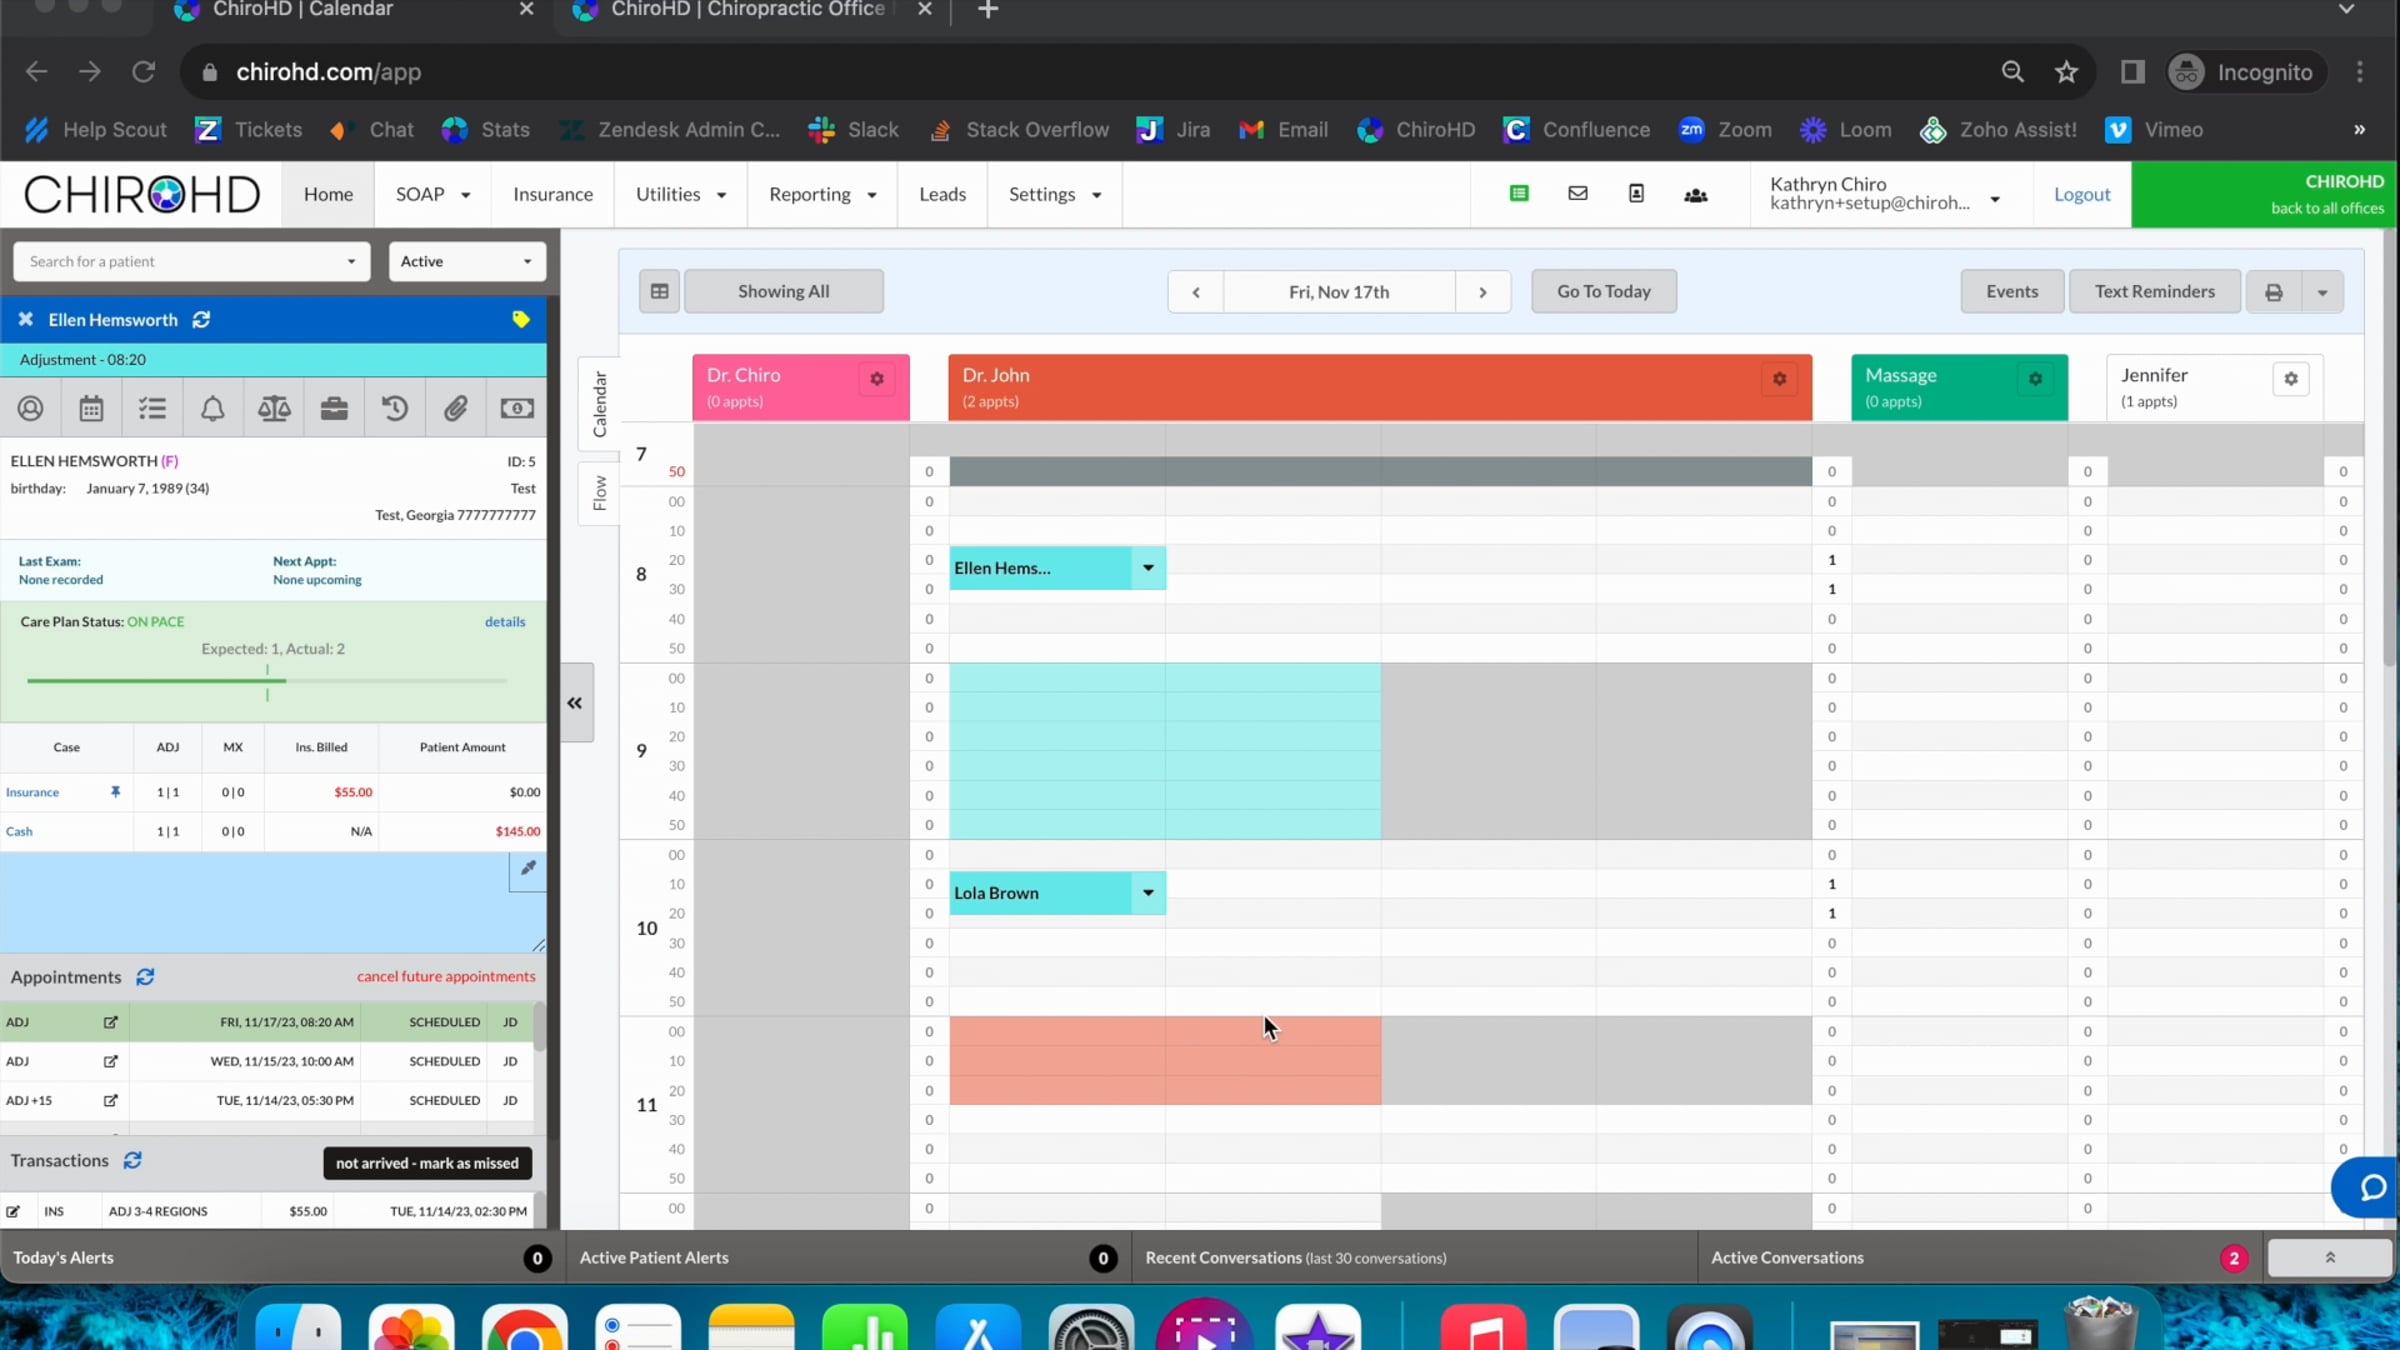The height and width of the screenshot is (1350, 2400).
Task: Refresh the Transactions list
Action: (x=132, y=1160)
